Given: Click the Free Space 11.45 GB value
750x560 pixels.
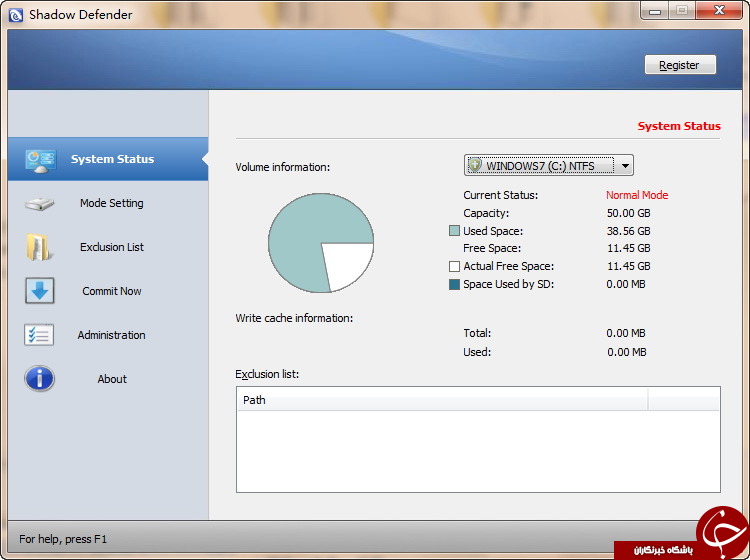Looking at the screenshot, I should point(629,248).
